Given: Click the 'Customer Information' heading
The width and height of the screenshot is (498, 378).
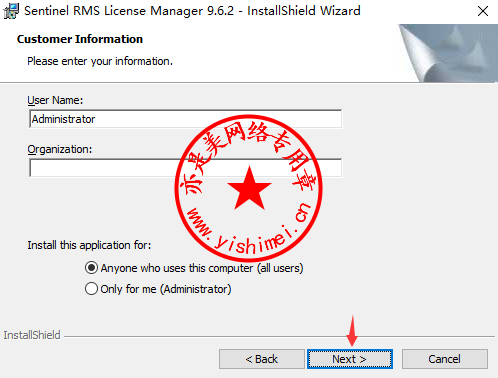Looking at the screenshot, I should pyautogui.click(x=80, y=39).
